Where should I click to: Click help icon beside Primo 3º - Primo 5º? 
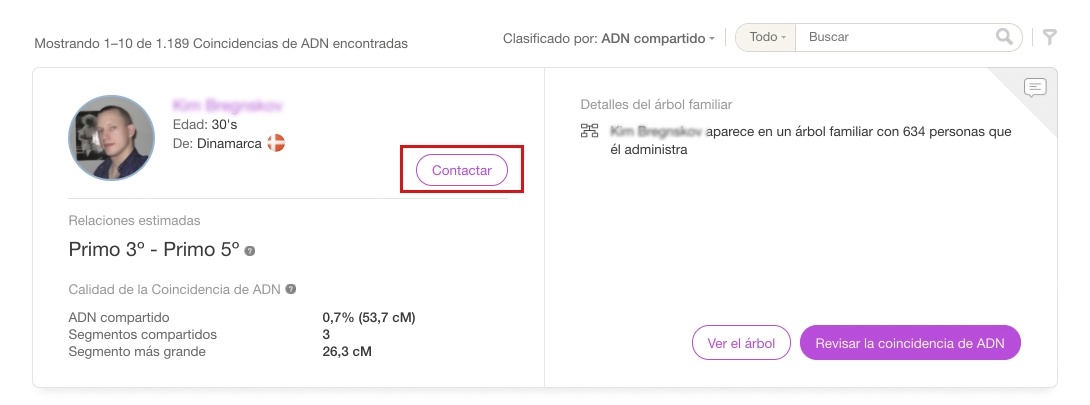click(250, 250)
